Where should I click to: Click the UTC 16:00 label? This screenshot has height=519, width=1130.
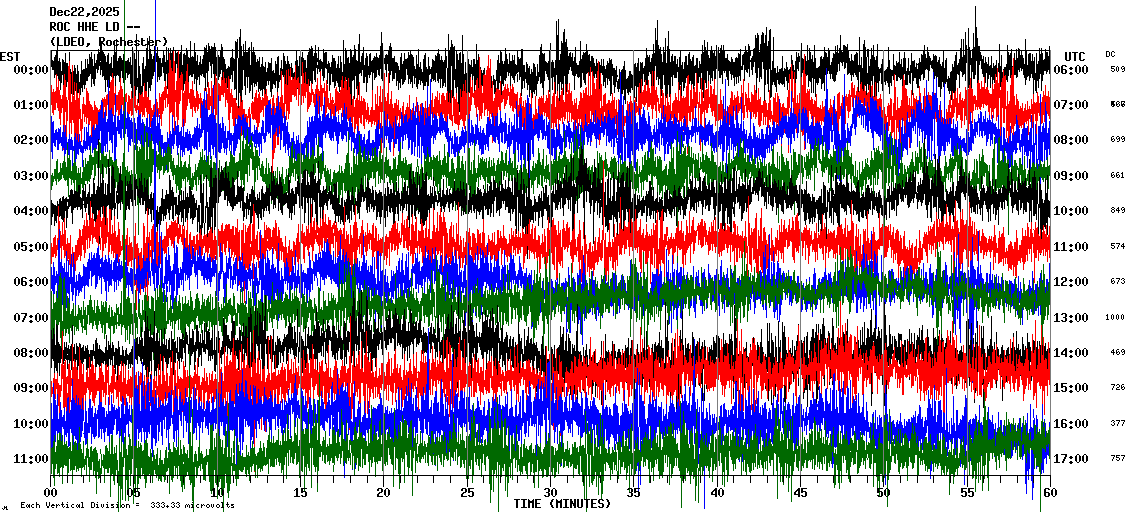click(1070, 423)
